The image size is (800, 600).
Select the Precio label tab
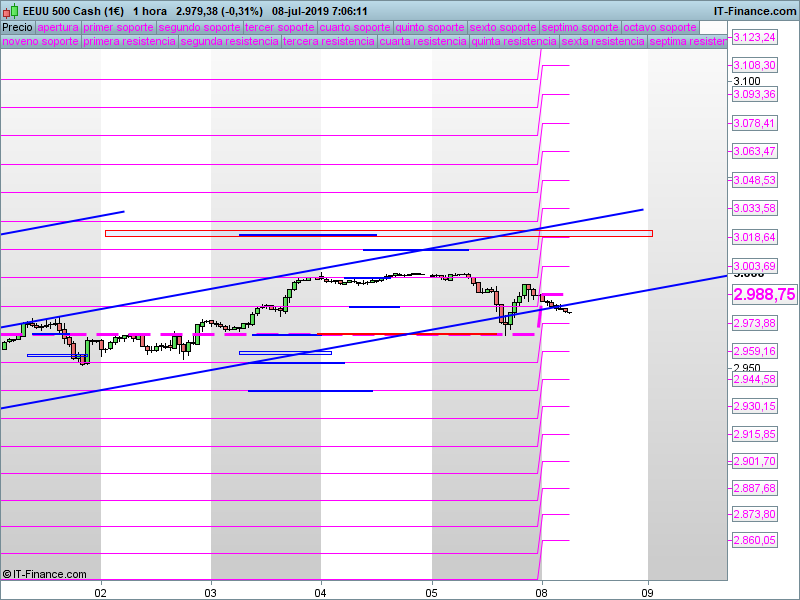point(17,28)
